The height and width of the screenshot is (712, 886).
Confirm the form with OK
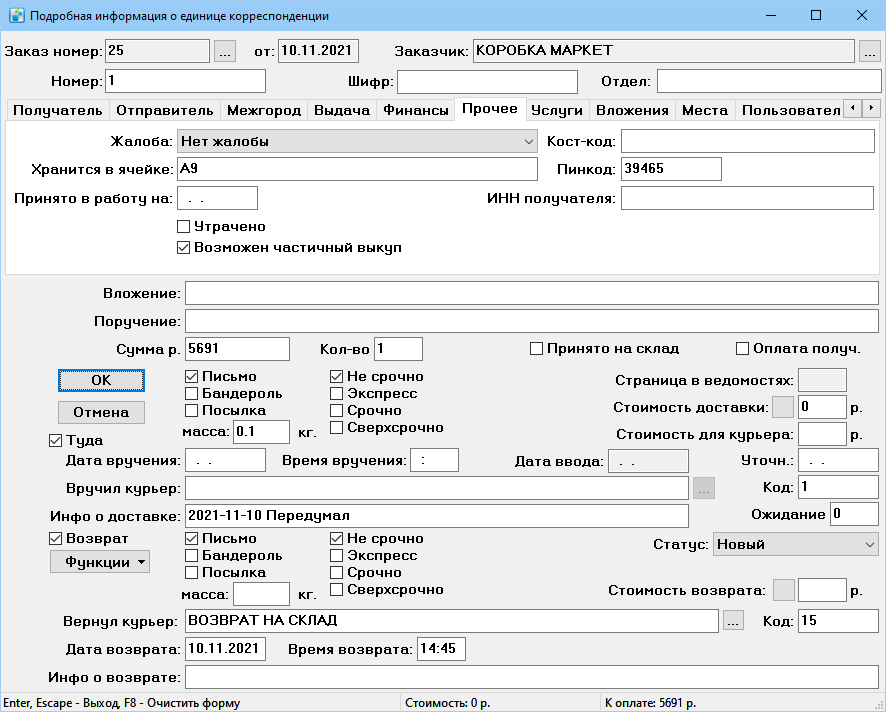coord(101,380)
